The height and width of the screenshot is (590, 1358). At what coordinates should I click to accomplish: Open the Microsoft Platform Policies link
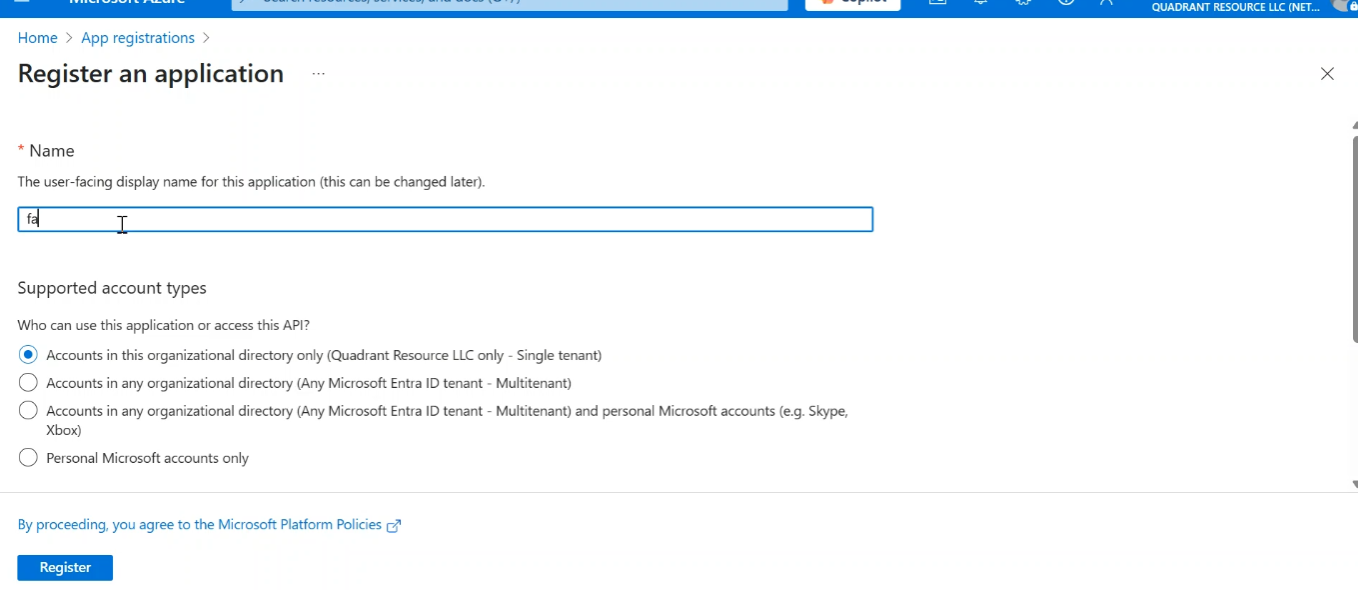coord(209,525)
